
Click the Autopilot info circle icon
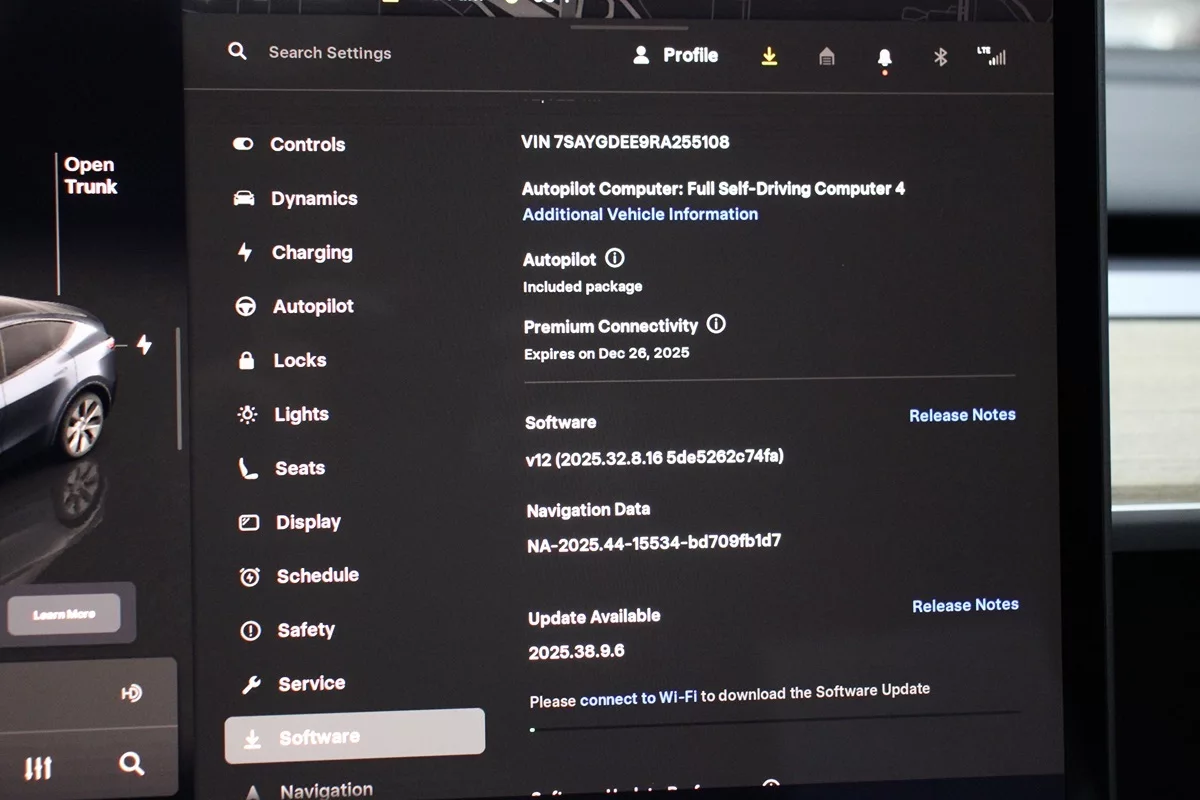615,259
